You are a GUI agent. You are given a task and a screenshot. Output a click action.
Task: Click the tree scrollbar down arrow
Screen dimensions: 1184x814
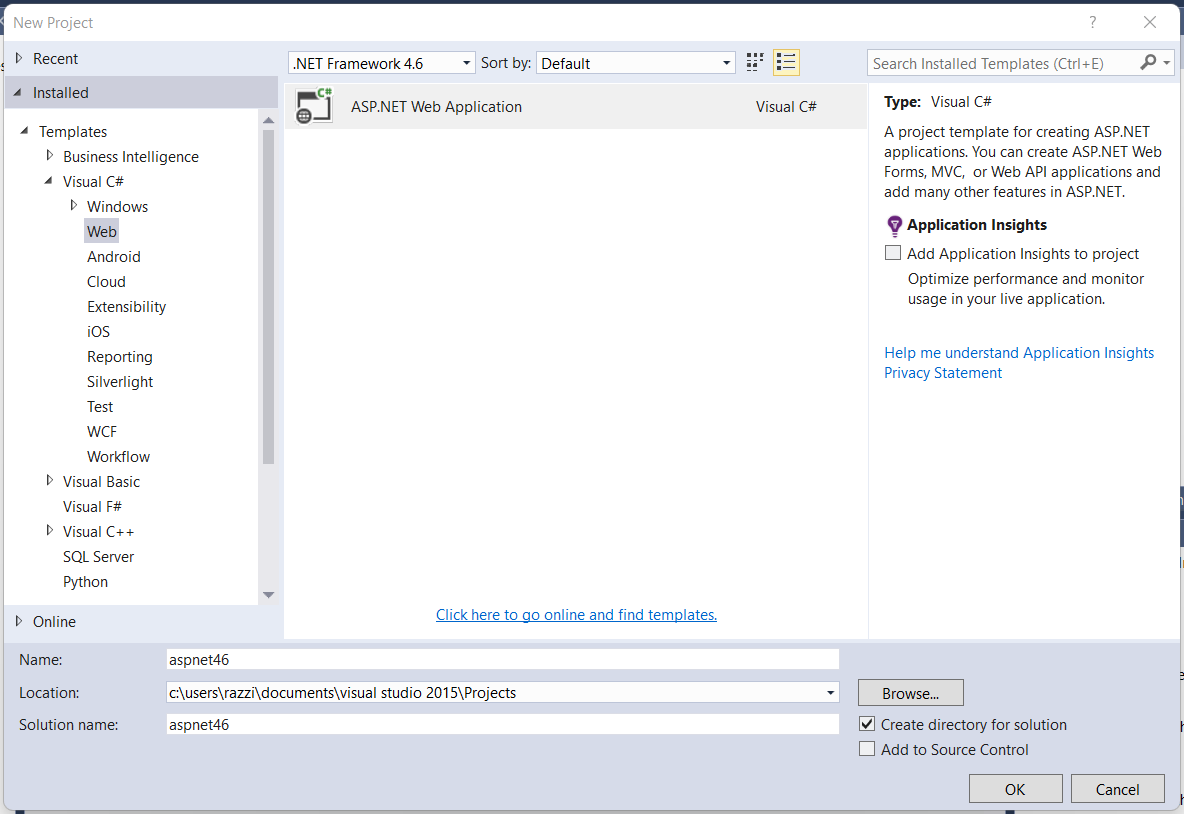click(268, 595)
